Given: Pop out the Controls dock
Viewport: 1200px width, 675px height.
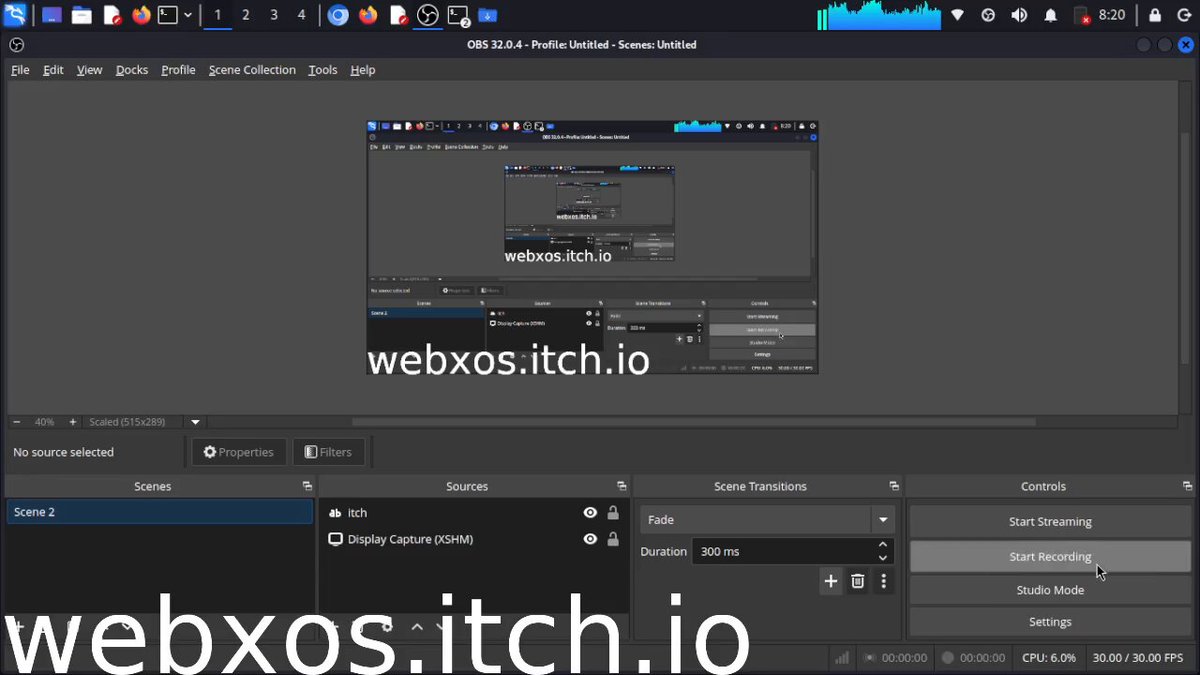Looking at the screenshot, I should (1186, 486).
